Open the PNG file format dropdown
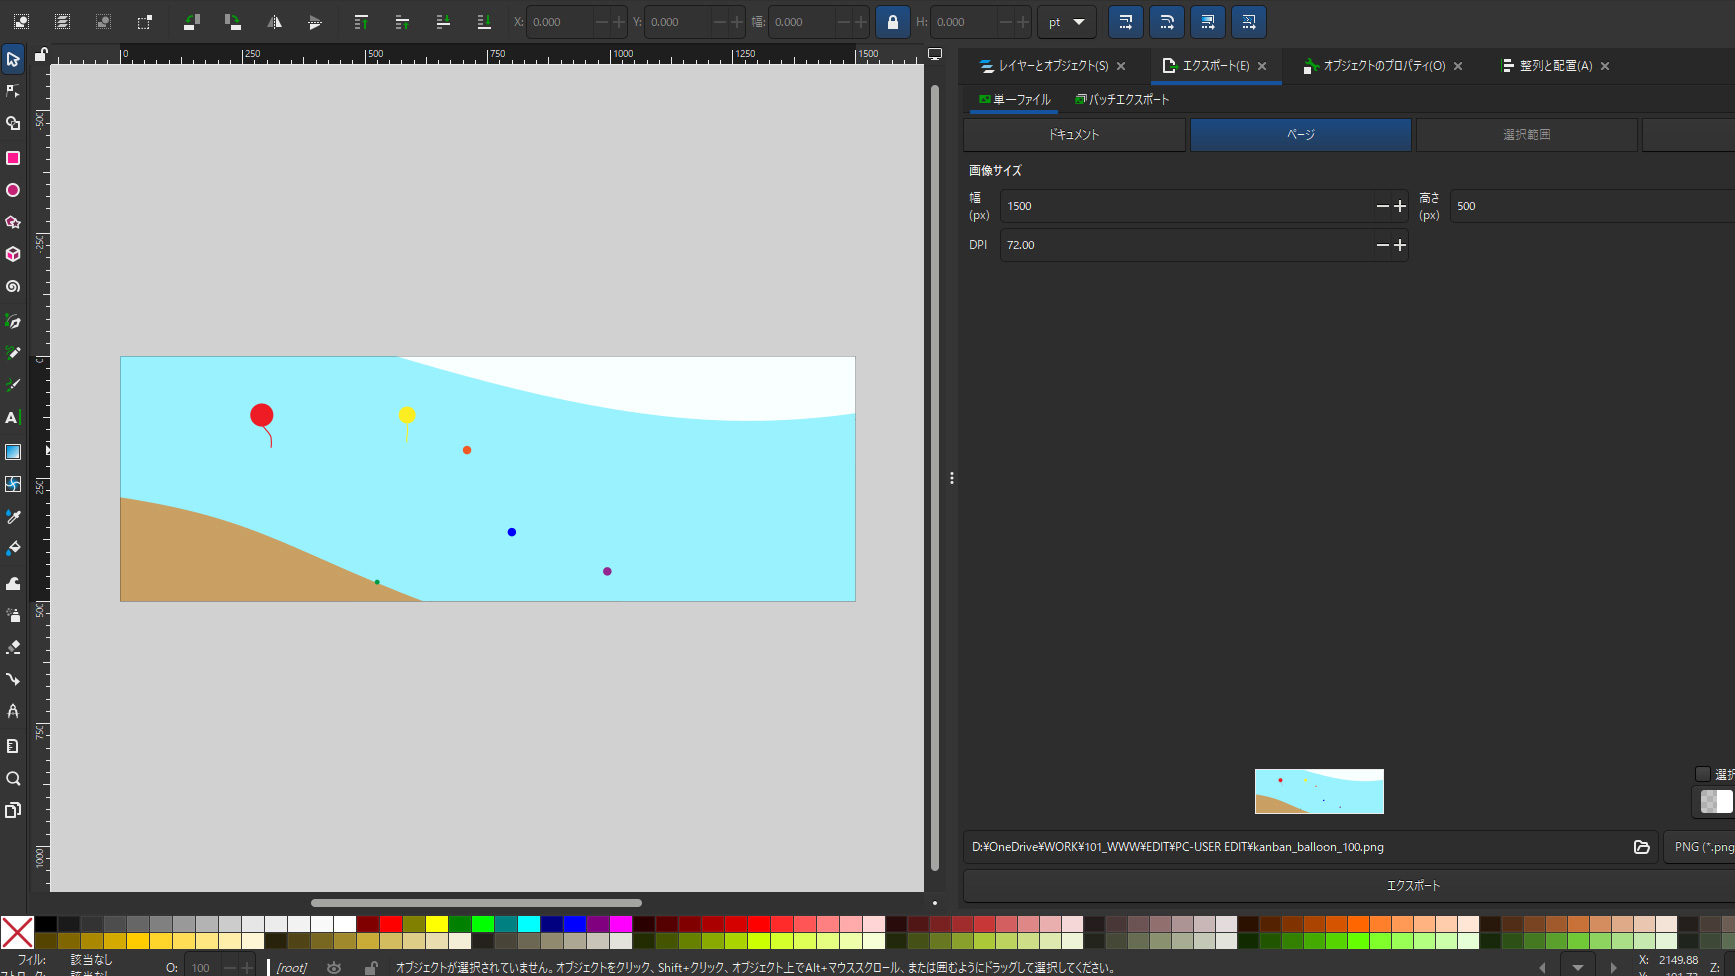This screenshot has height=976, width=1735. click(1703, 847)
